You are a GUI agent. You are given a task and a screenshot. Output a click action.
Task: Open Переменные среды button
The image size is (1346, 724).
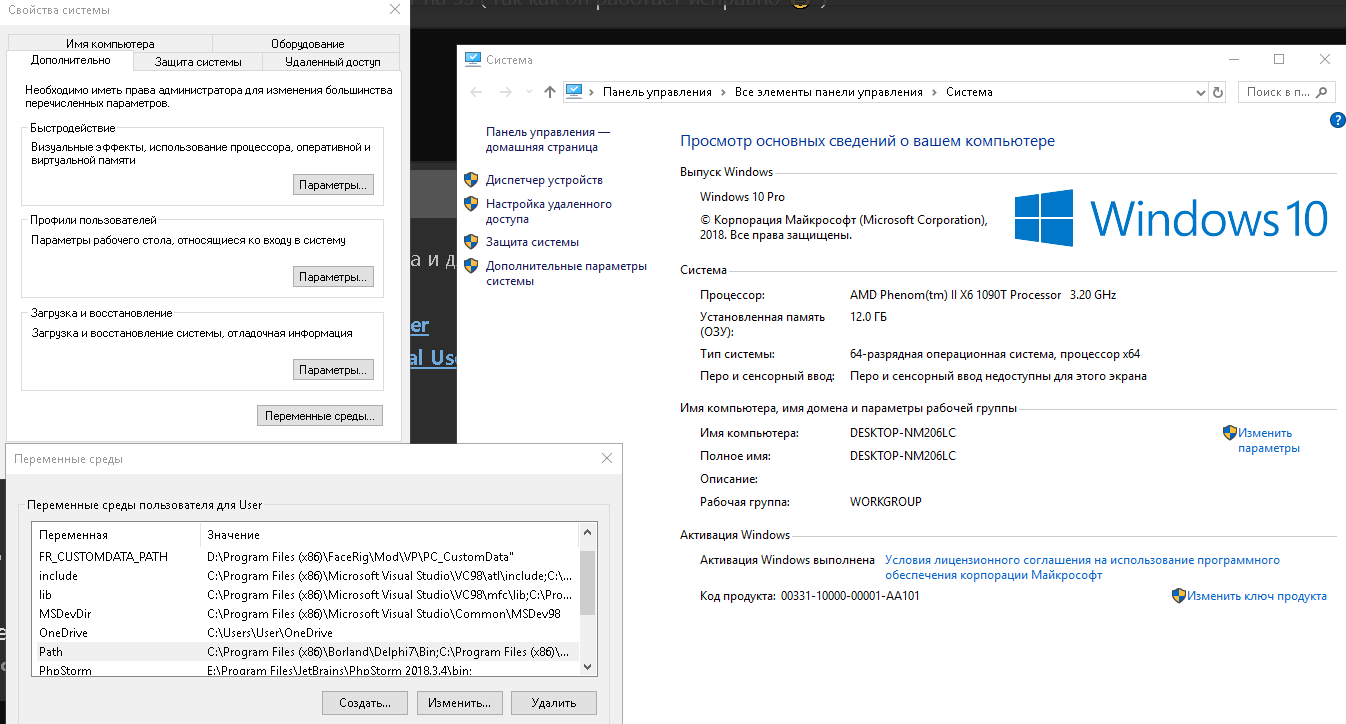tap(320, 416)
